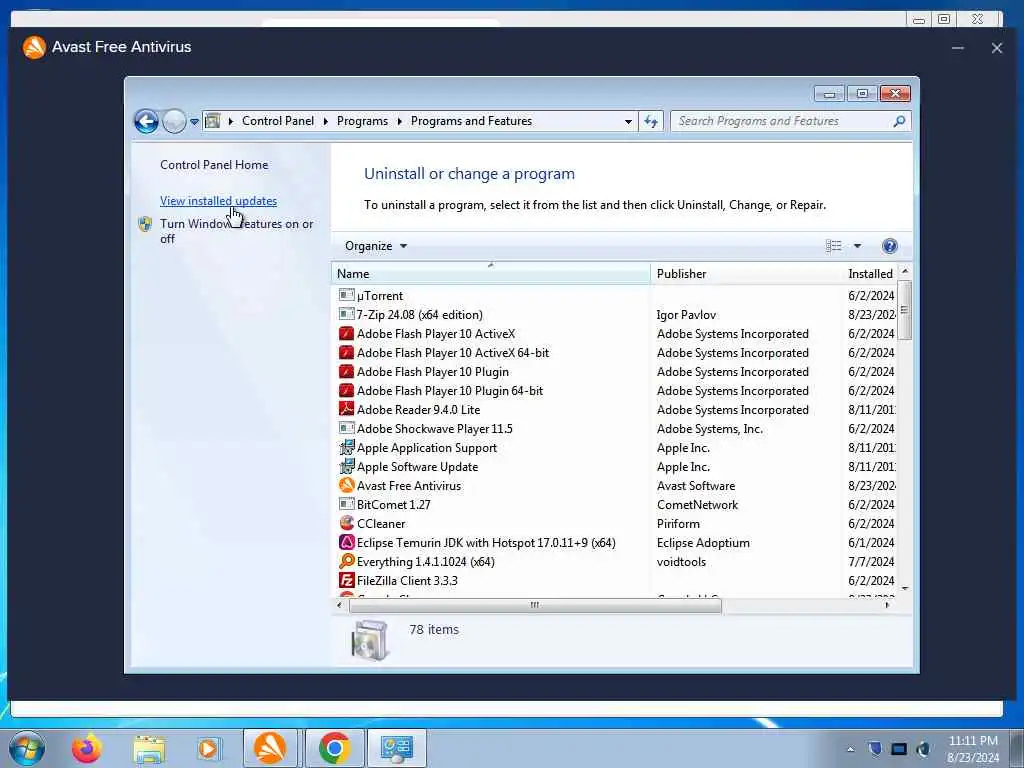Show hidden tray icons arrow
The image size is (1024, 768).
coord(850,750)
